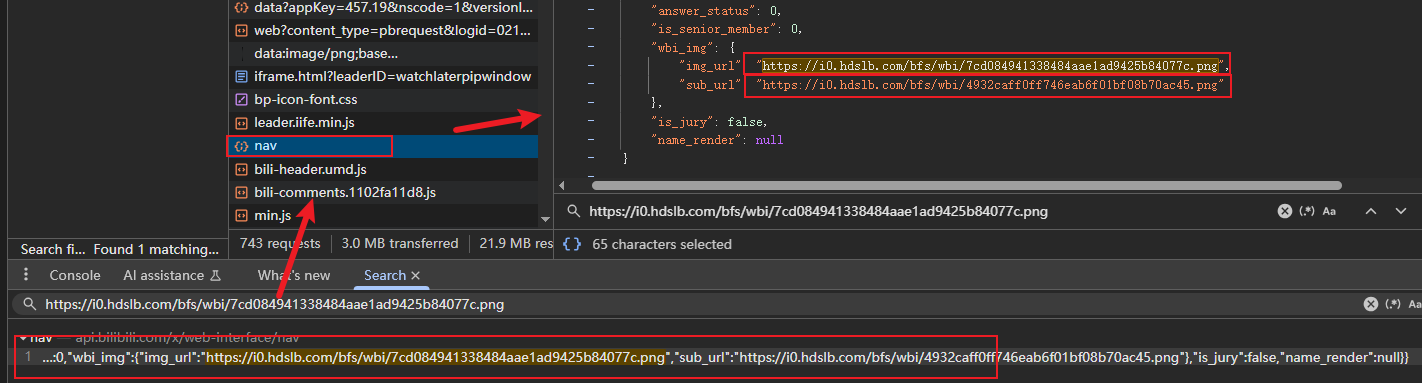
Task: Open the drawer three-dot menu
Action: 26,275
